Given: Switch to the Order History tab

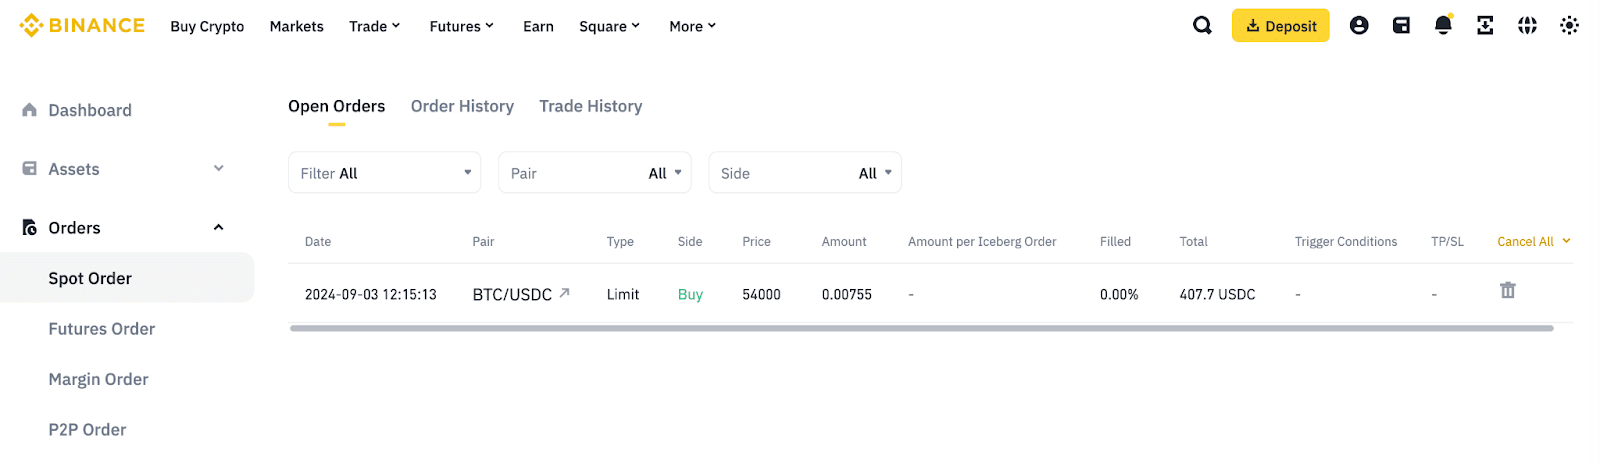Looking at the screenshot, I should click(x=462, y=106).
